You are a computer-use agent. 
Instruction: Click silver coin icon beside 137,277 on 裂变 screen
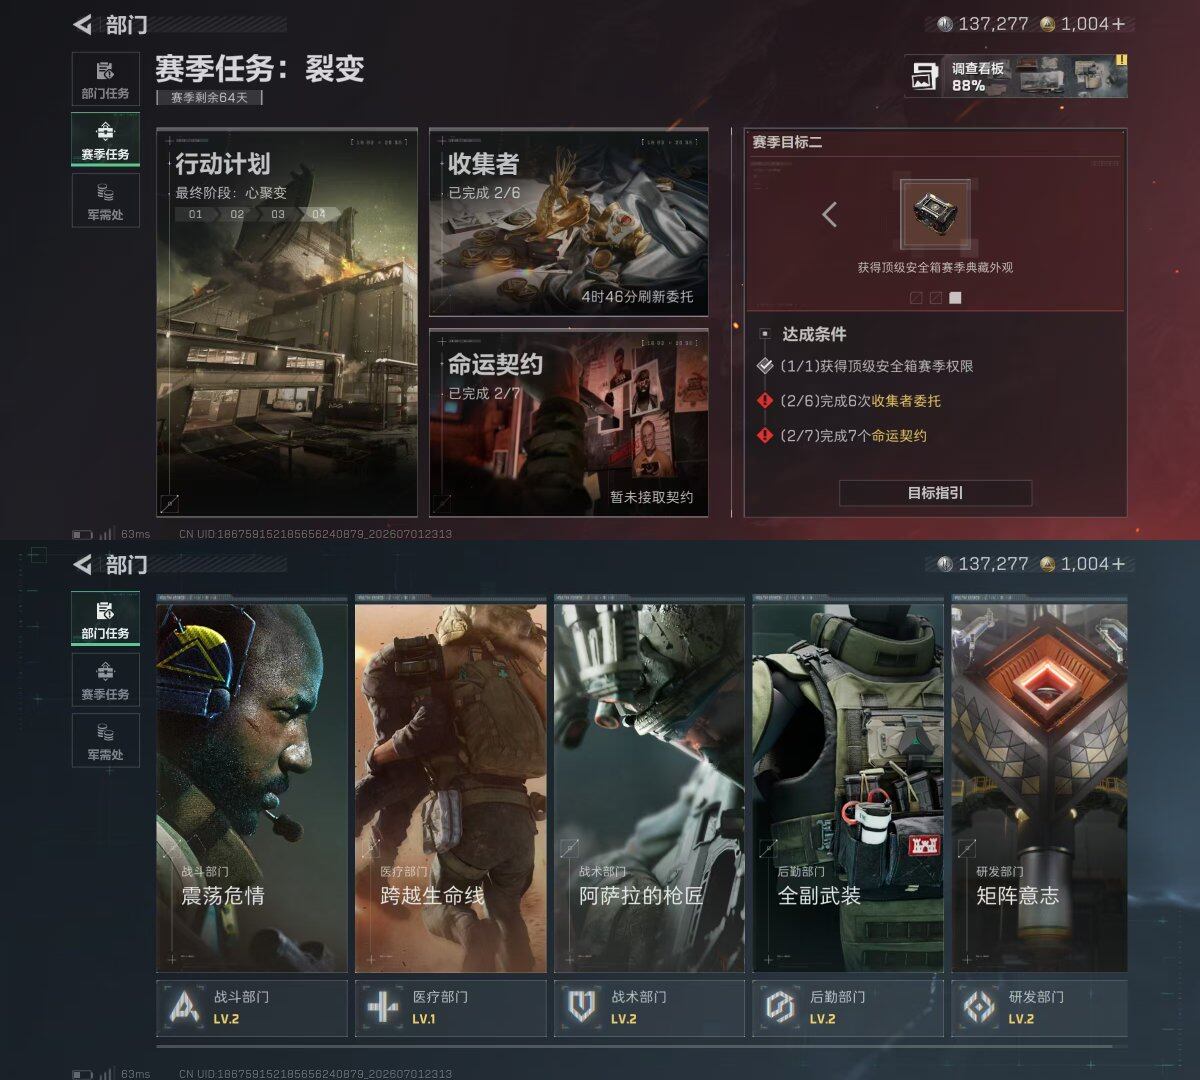(945, 24)
